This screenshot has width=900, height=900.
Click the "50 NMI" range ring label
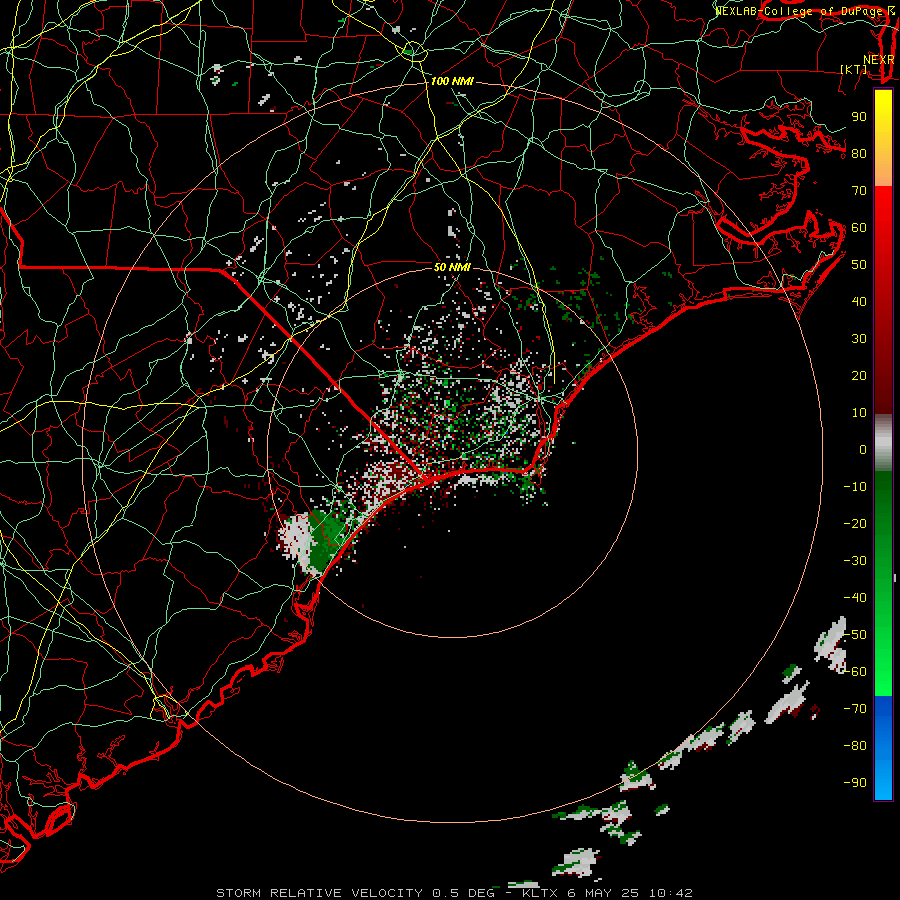(452, 267)
